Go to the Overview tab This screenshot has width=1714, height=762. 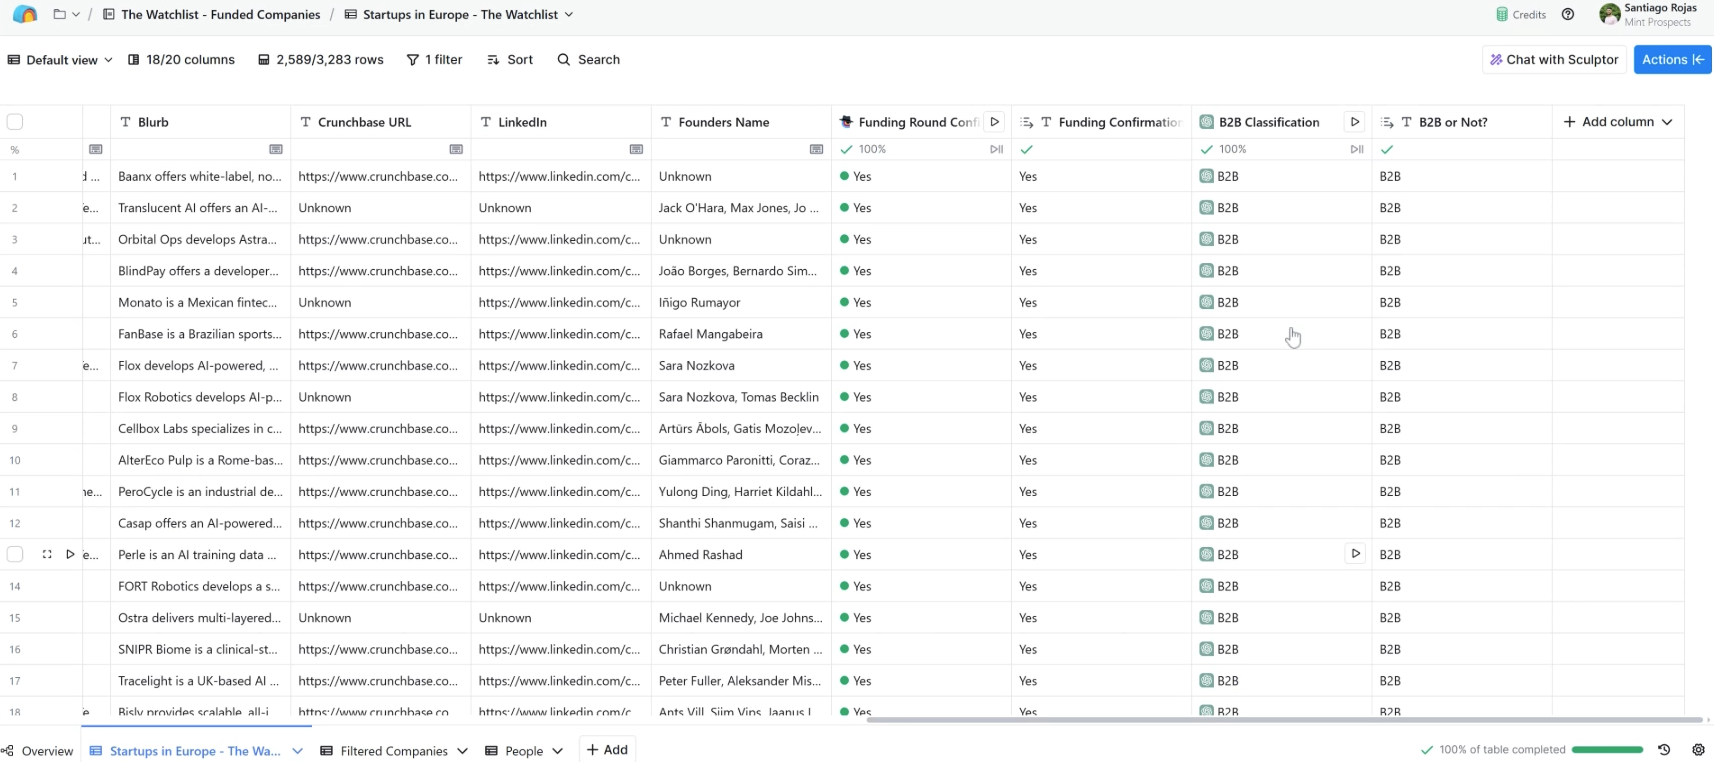(38, 751)
